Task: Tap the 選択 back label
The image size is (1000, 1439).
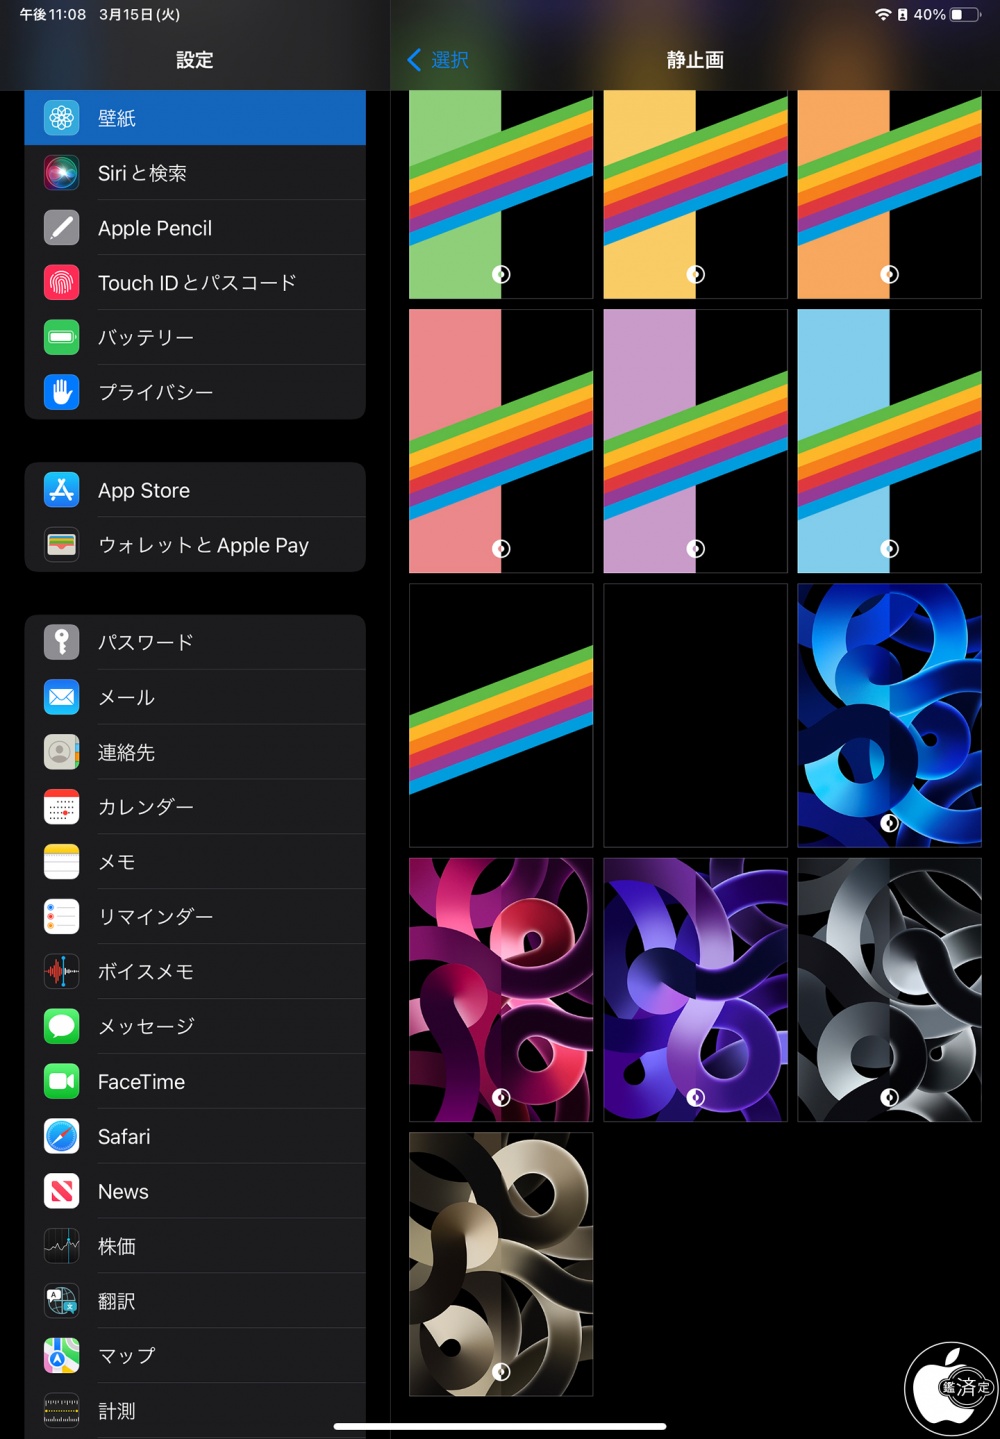Action: [450, 60]
